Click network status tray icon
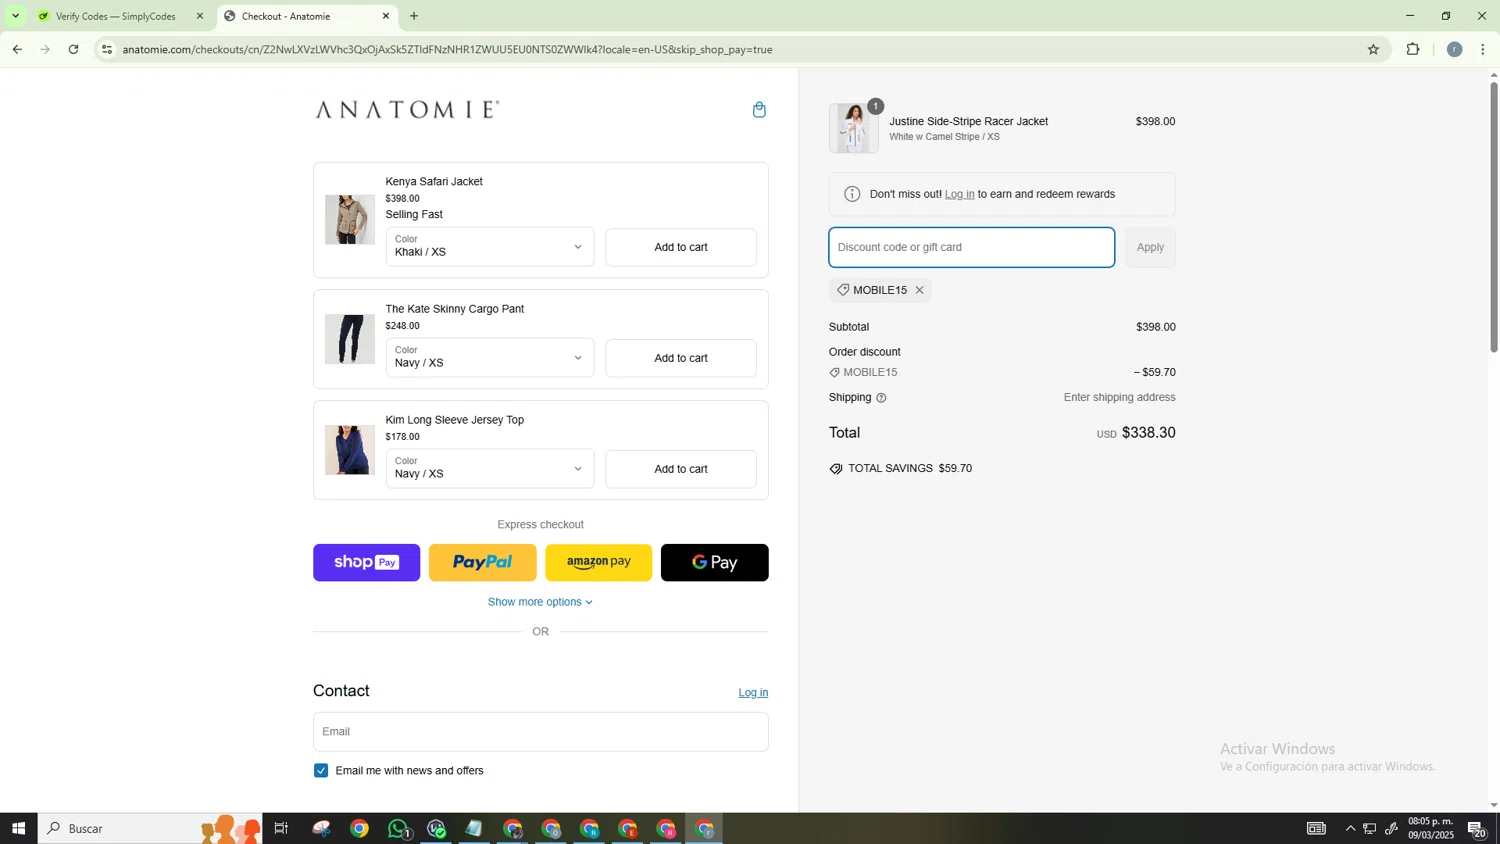 pos(1370,828)
